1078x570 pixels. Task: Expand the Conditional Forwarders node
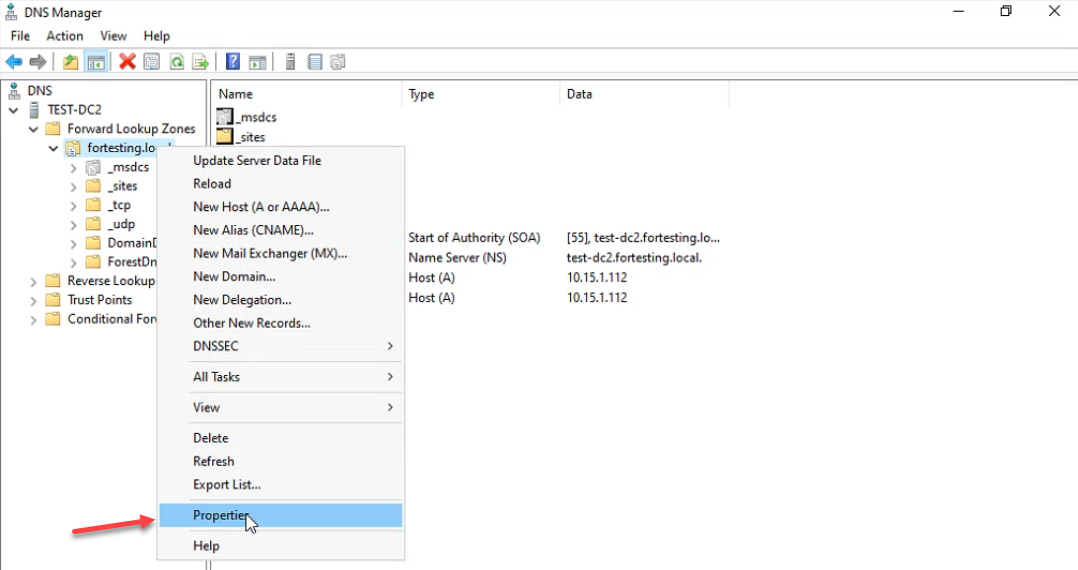[34, 320]
